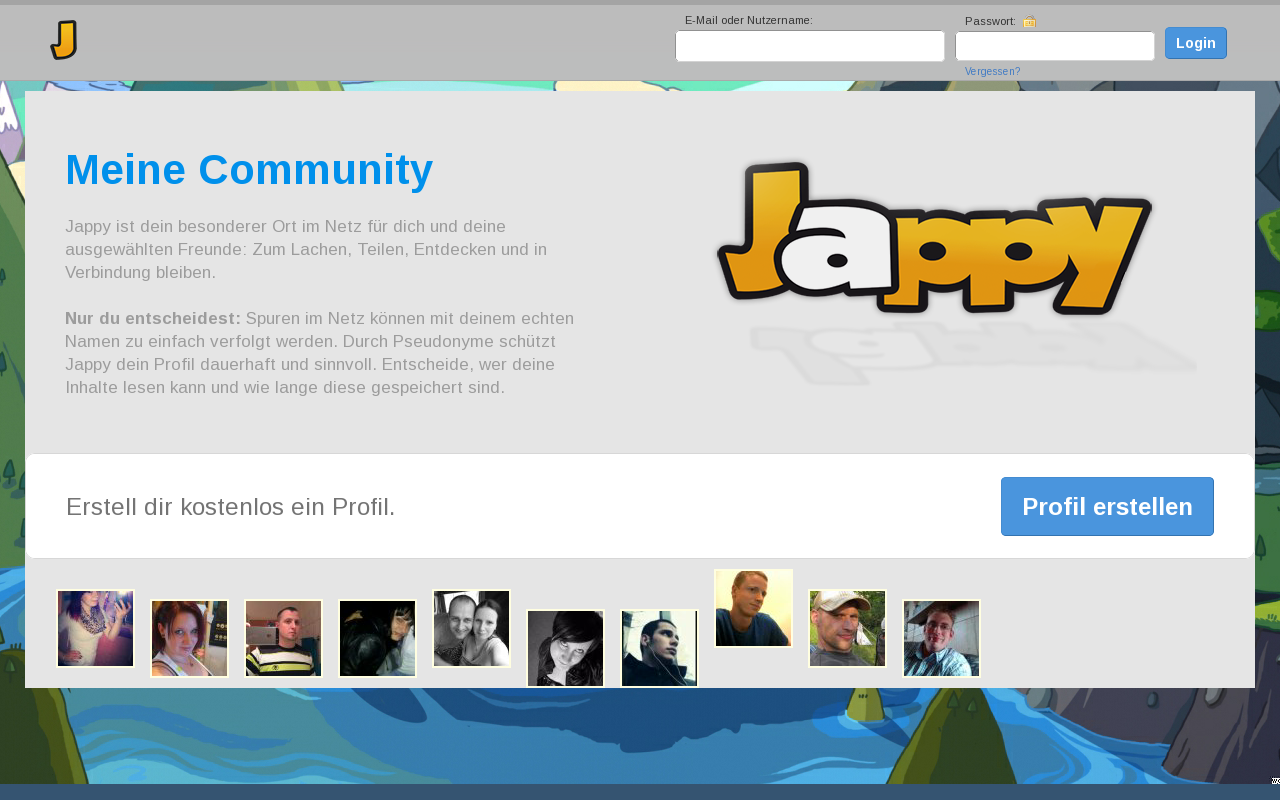Click the 'Nur du entscheidest:' bold text

(153, 318)
